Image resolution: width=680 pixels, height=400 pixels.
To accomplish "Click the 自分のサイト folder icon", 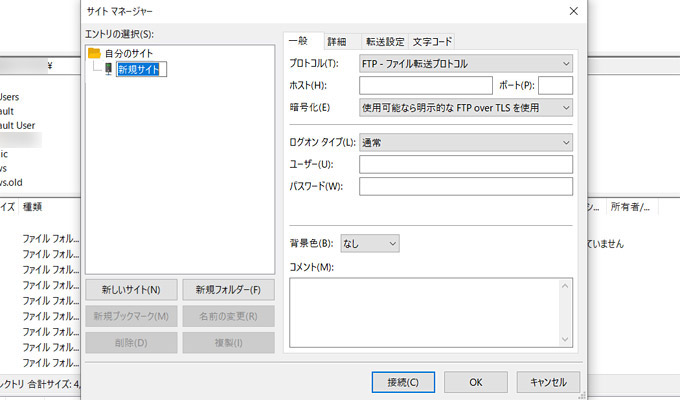I will 94,53.
